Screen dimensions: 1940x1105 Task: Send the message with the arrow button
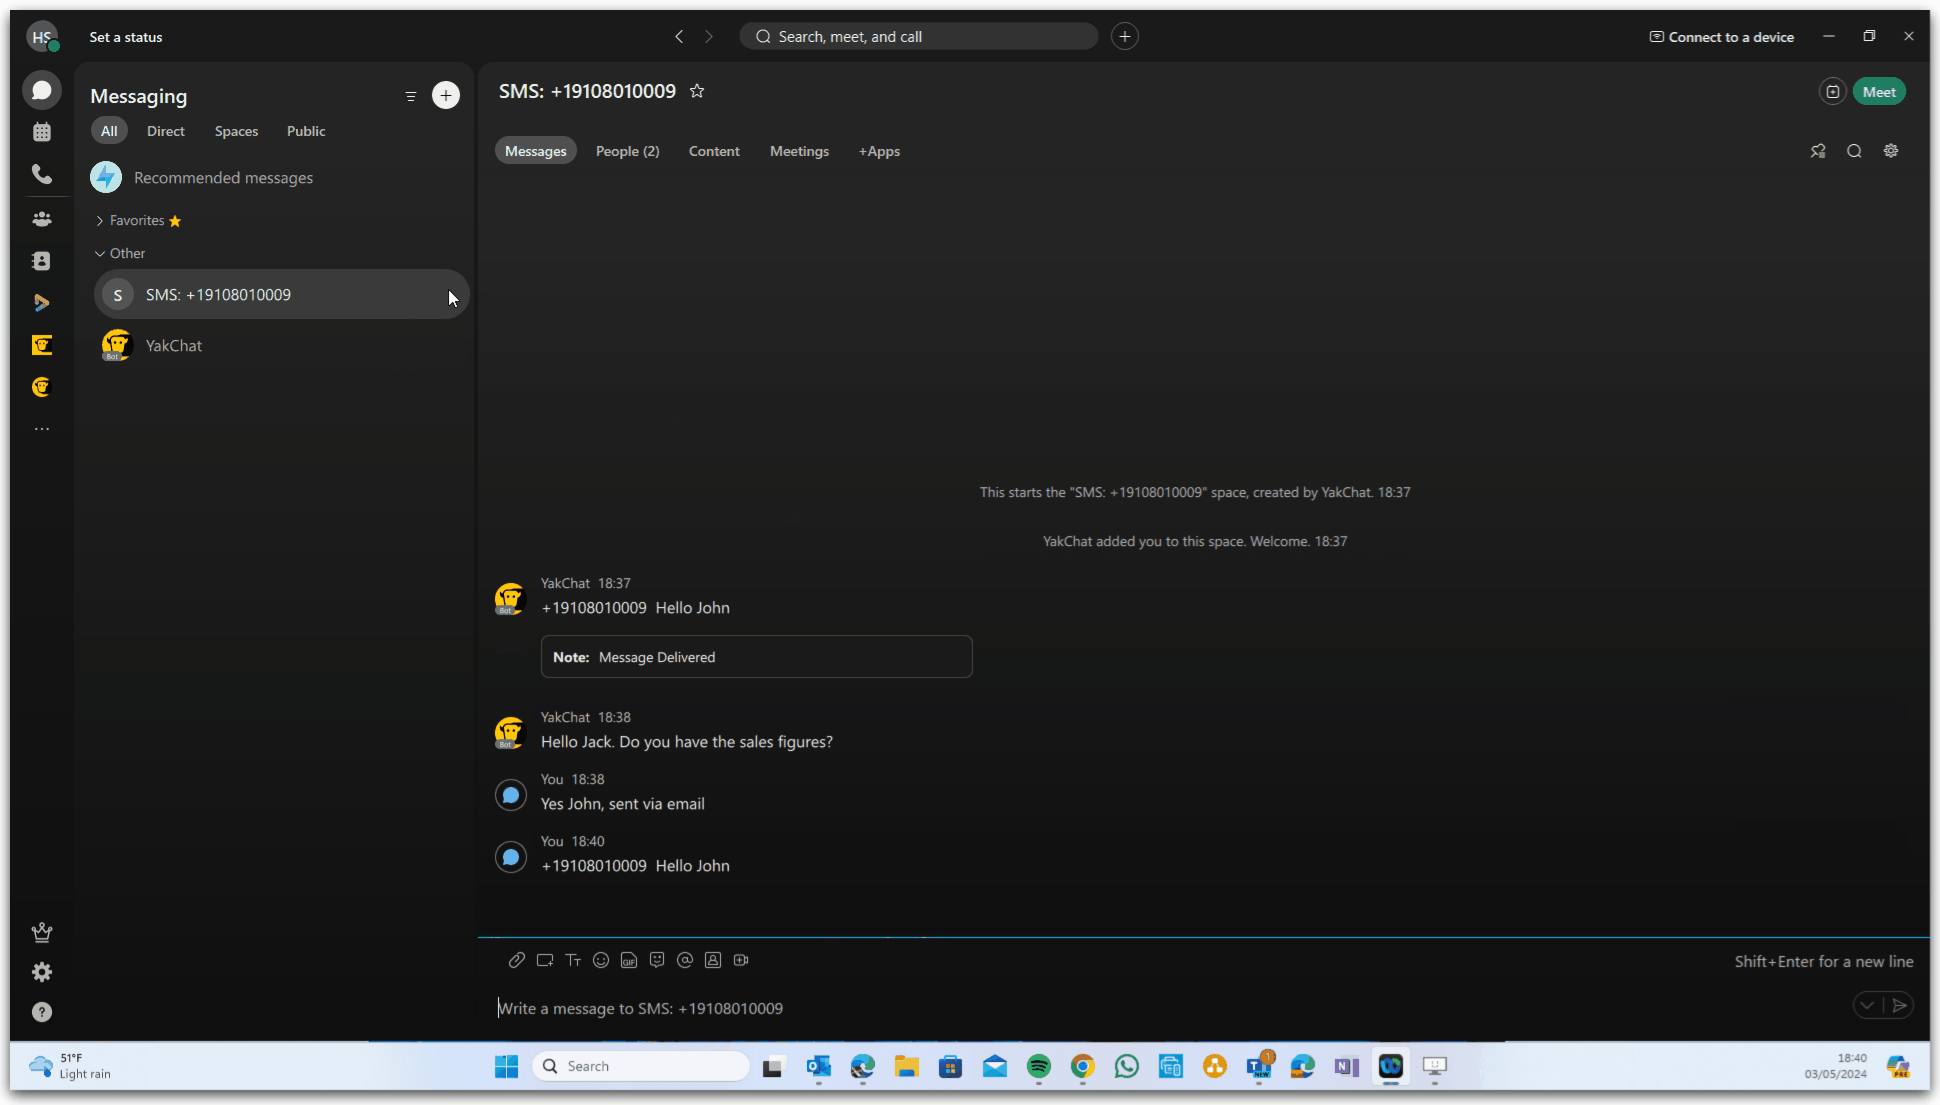[x=1899, y=1006]
